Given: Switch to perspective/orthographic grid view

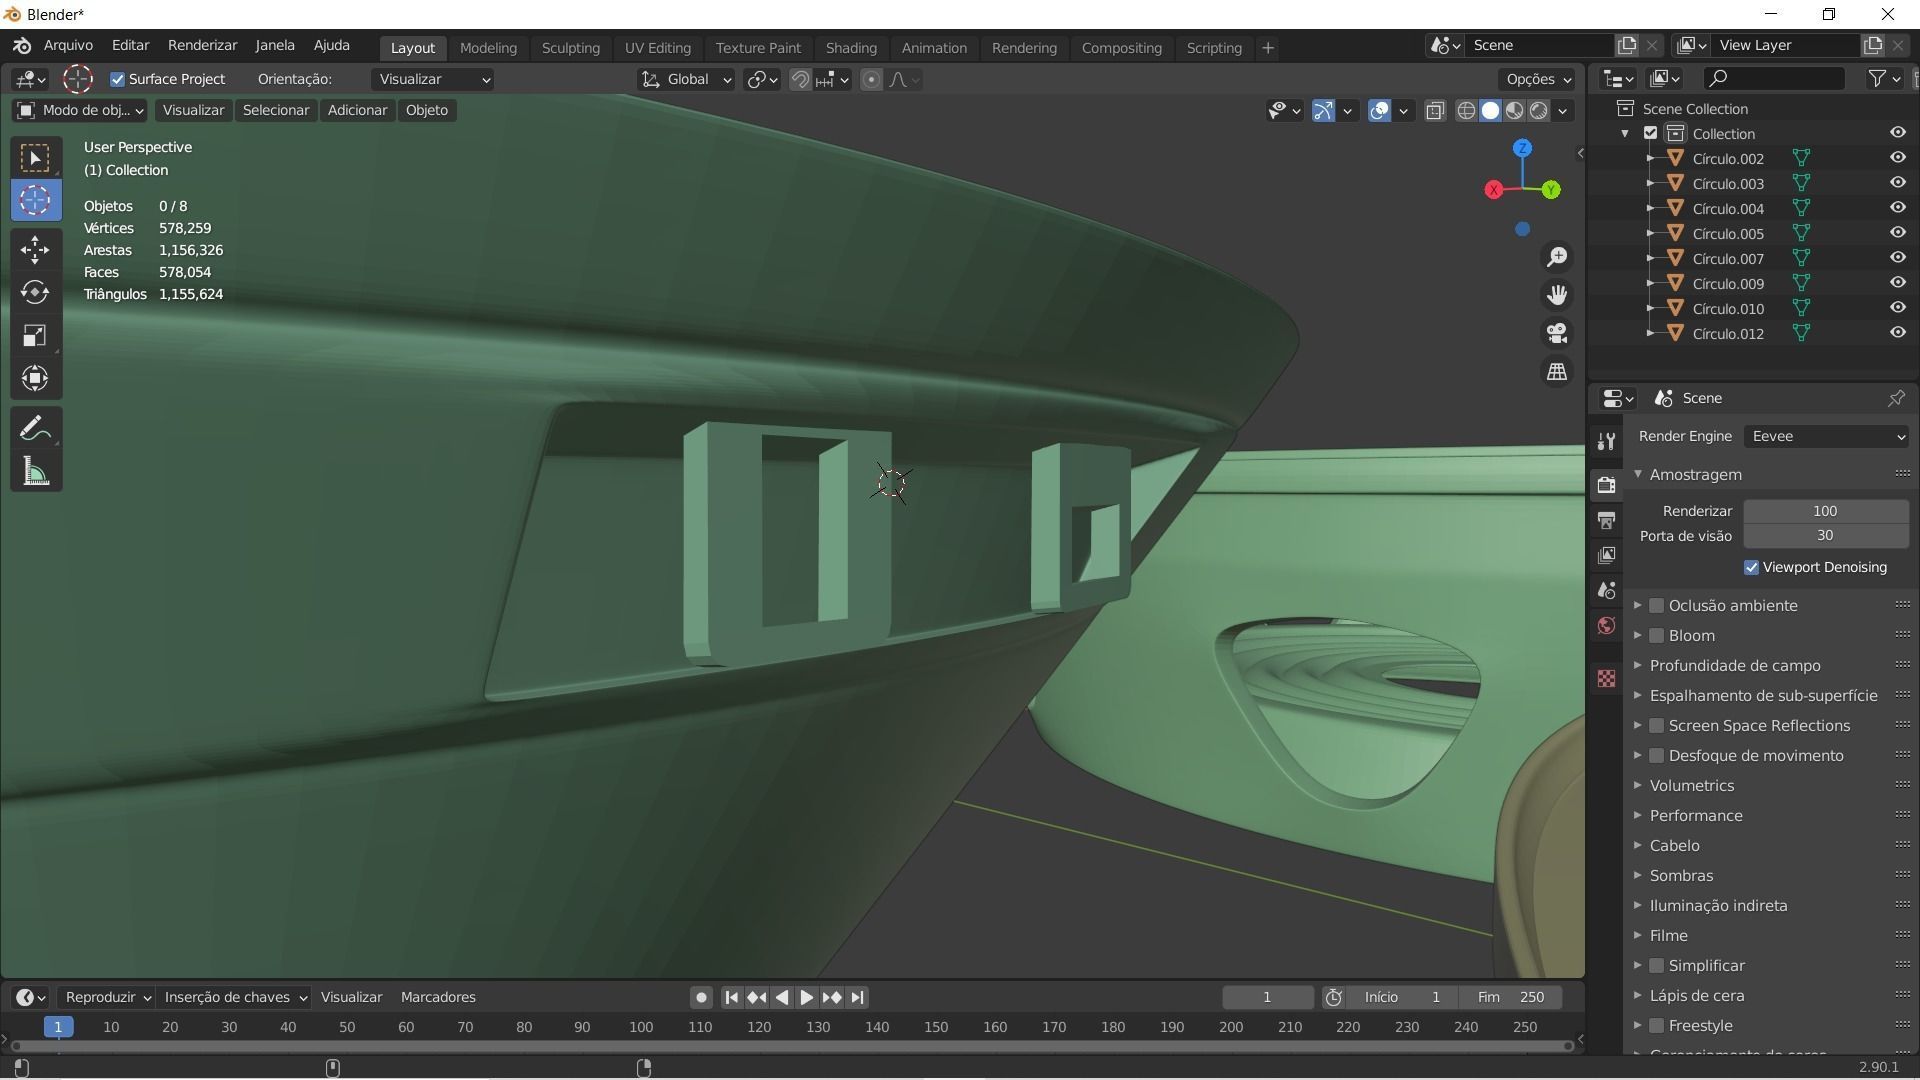Looking at the screenshot, I should 1557,371.
